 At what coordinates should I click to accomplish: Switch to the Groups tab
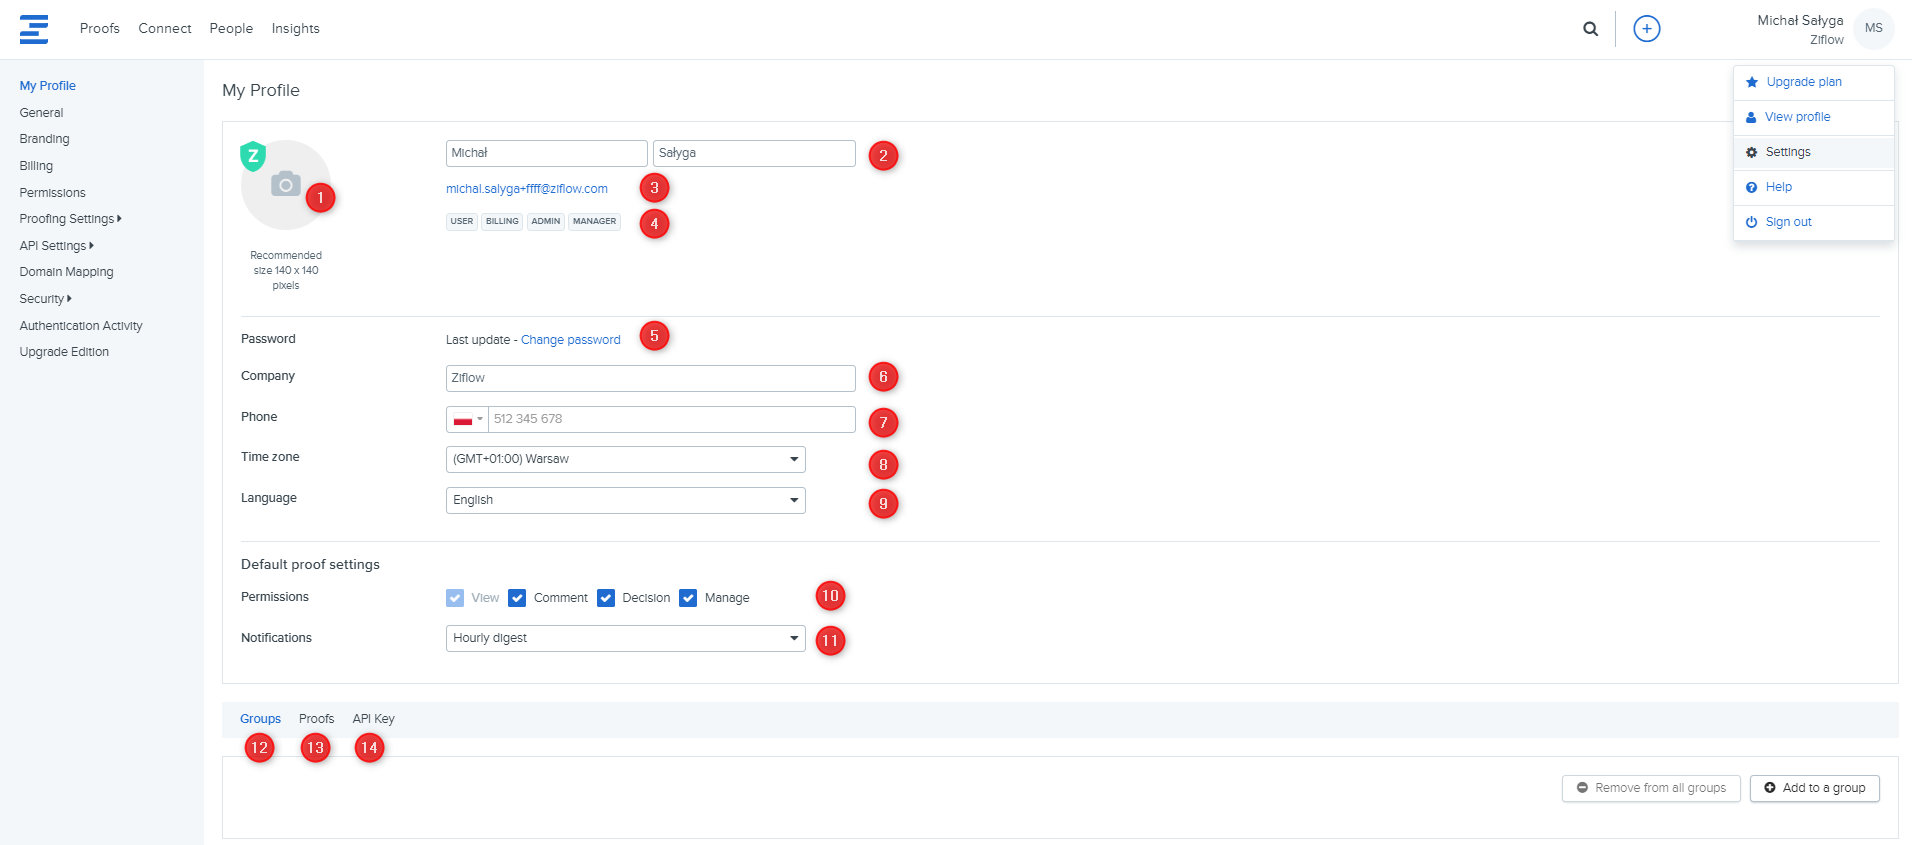(x=260, y=719)
